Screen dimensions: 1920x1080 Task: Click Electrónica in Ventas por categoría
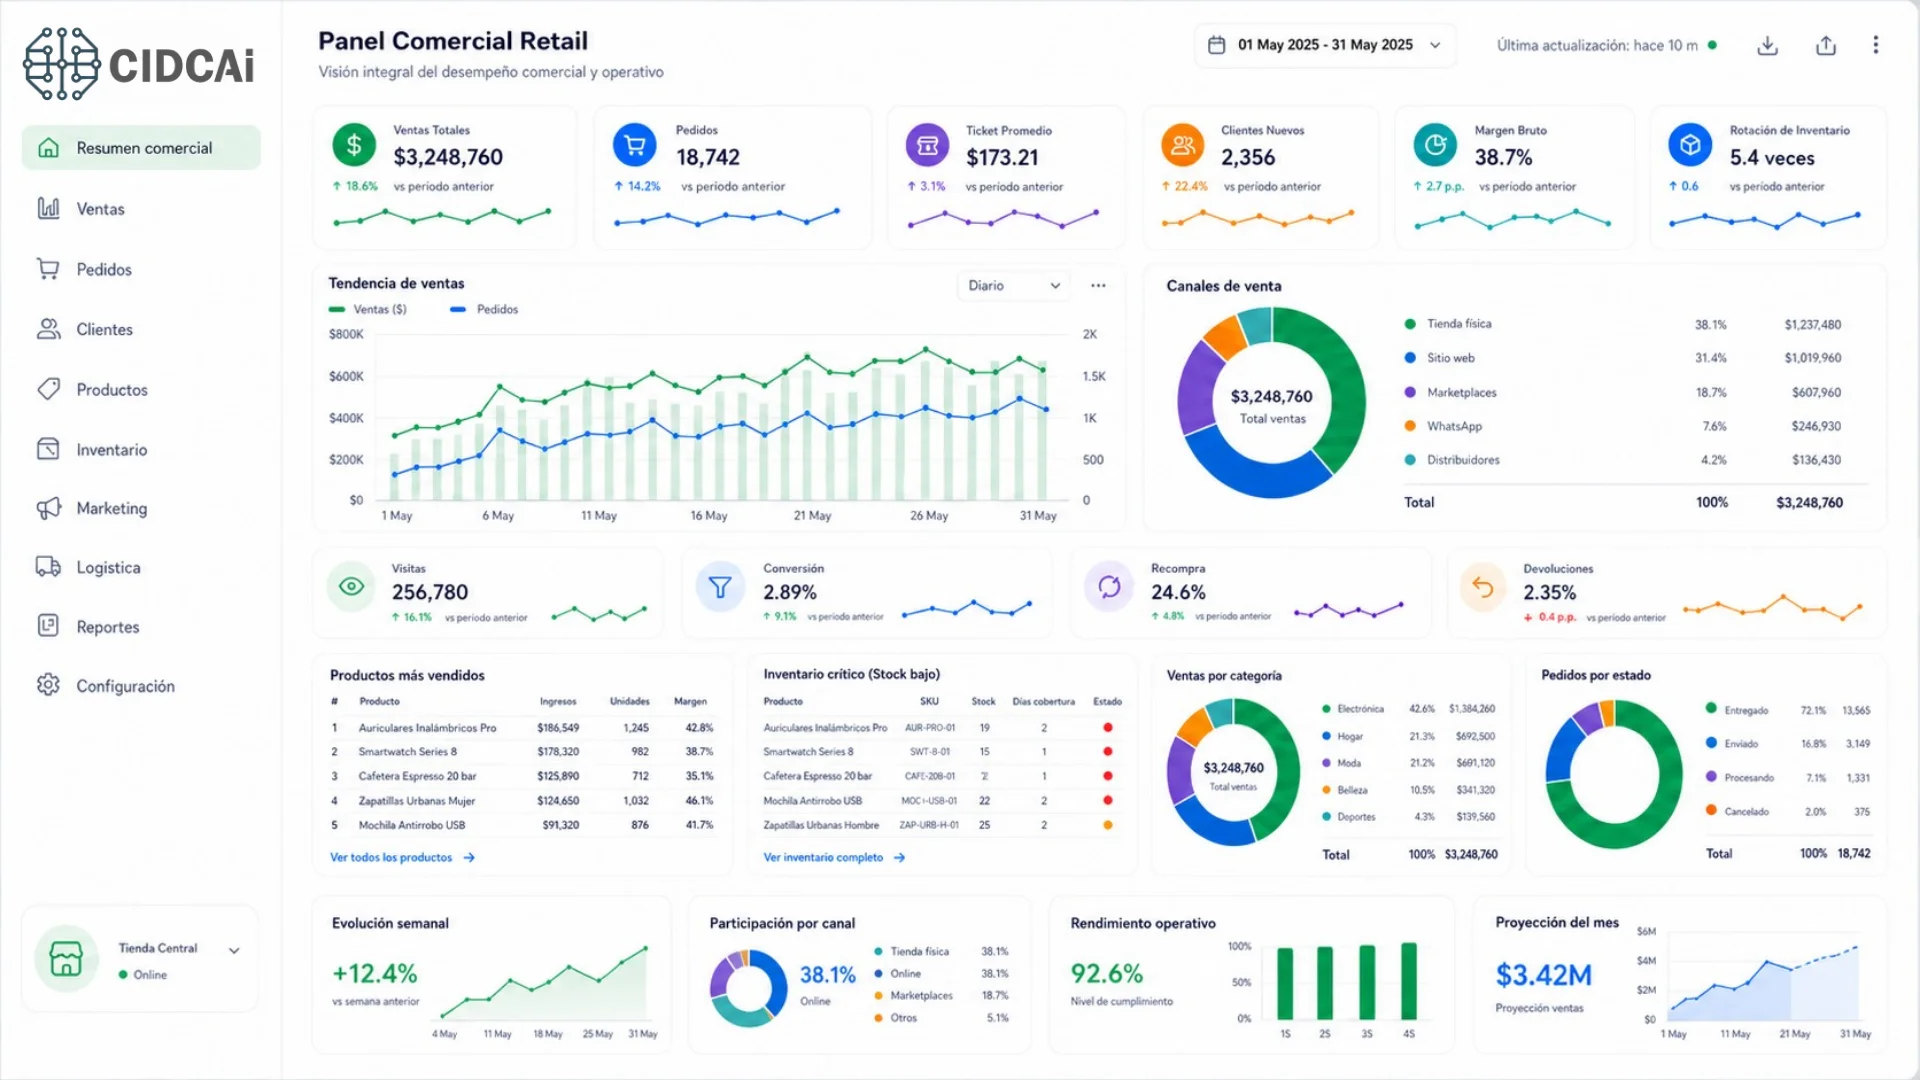[x=1360, y=709]
